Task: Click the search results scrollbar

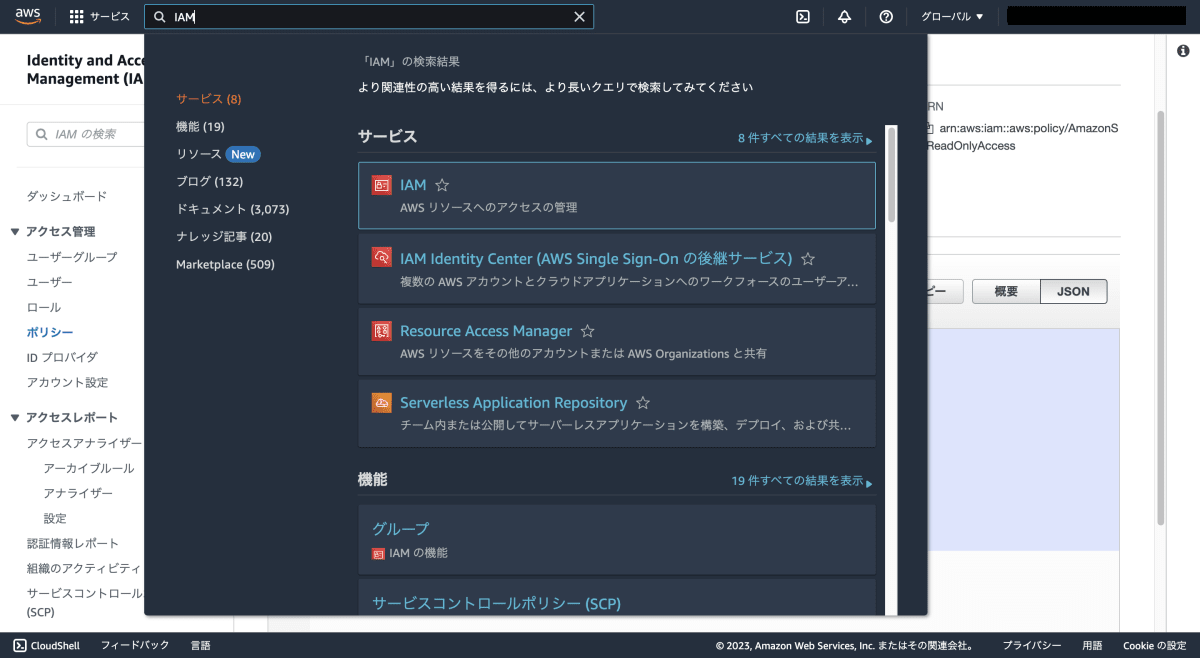Action: pyautogui.click(x=891, y=176)
